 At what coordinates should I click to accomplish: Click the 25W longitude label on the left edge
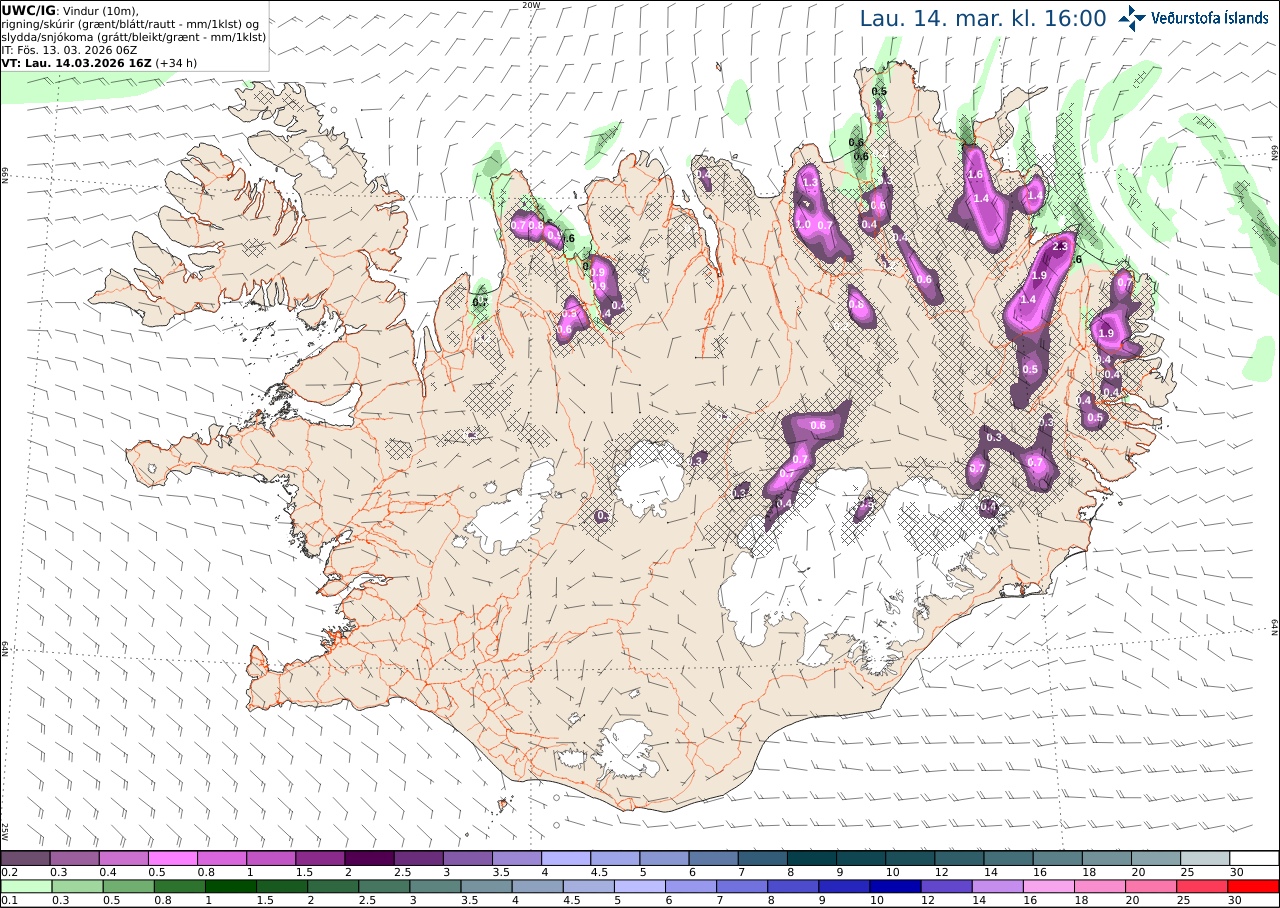[5, 832]
